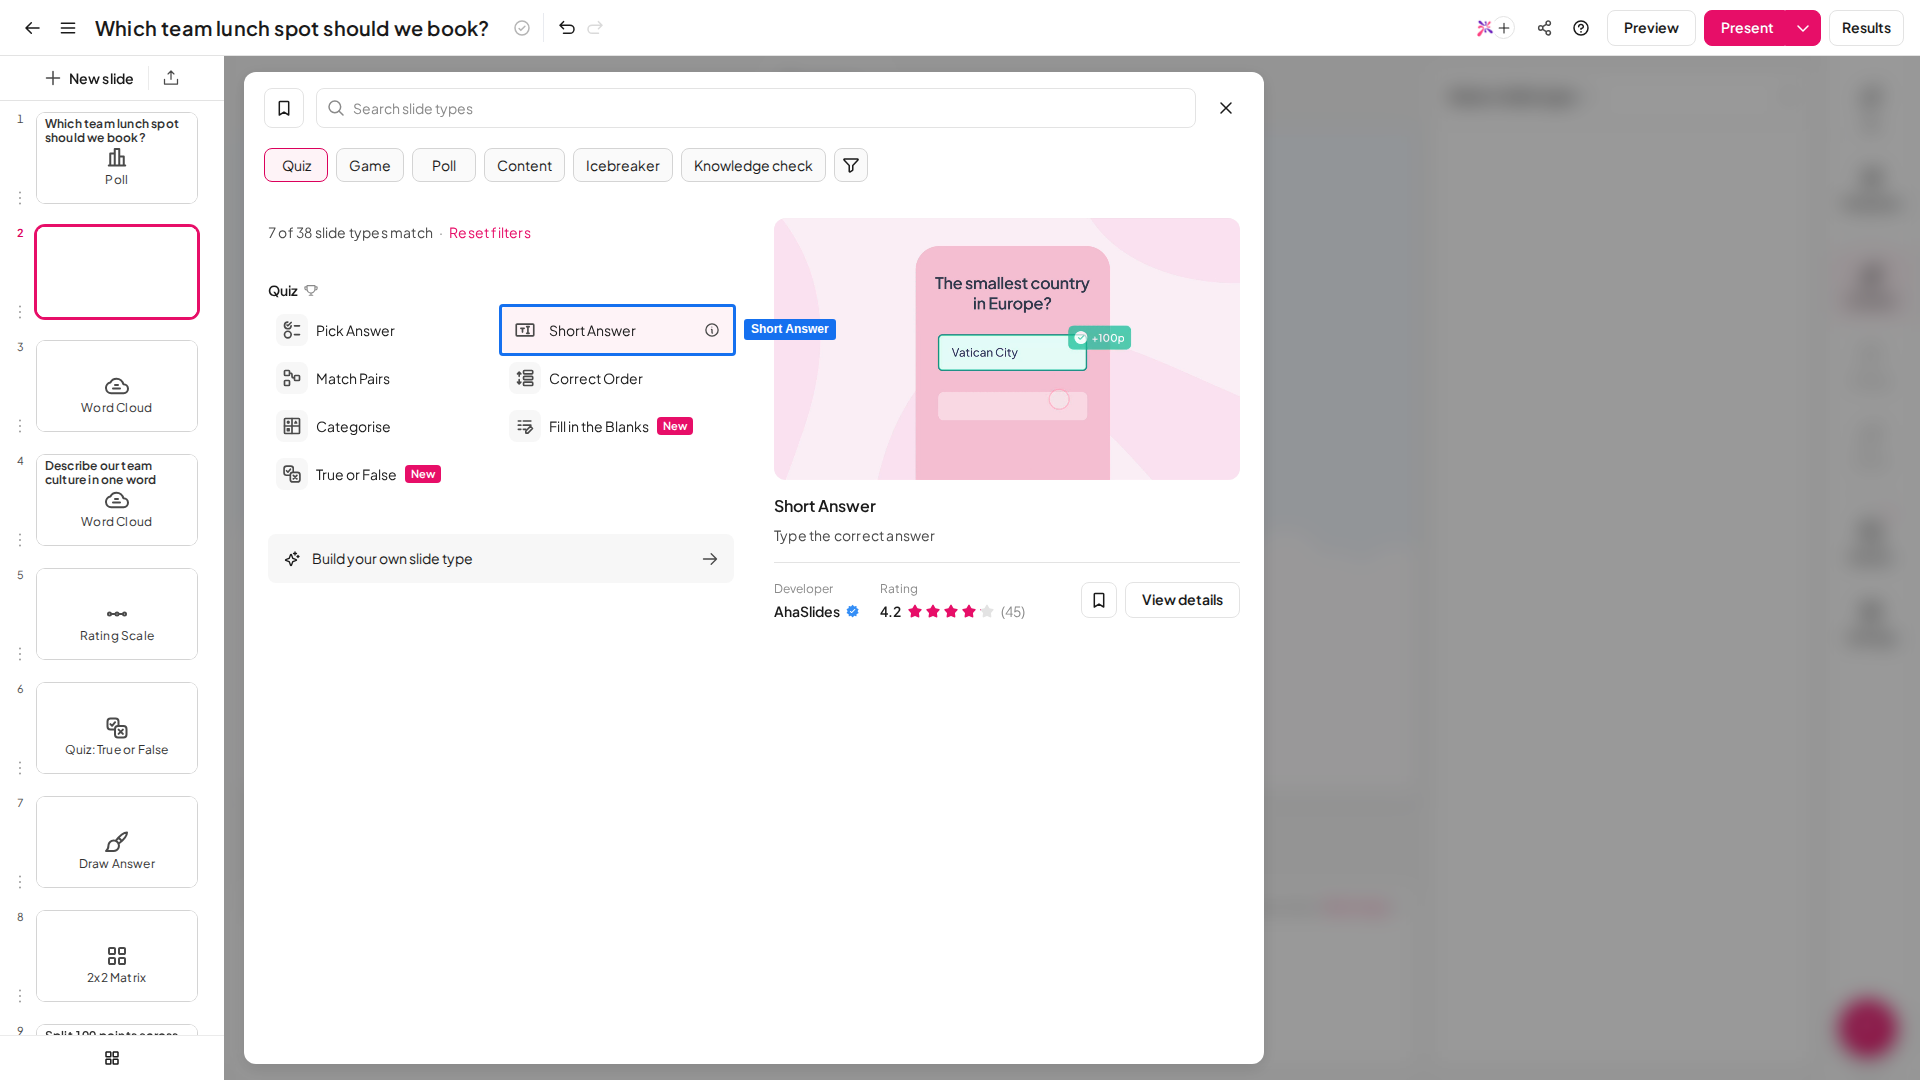The height and width of the screenshot is (1080, 1920).
Task: Click the Preview button
Action: coord(1651,28)
